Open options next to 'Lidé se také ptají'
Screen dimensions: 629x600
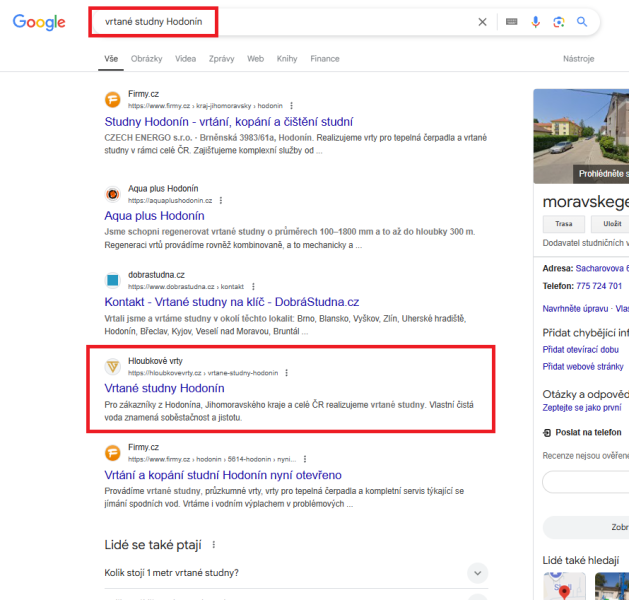point(214,545)
